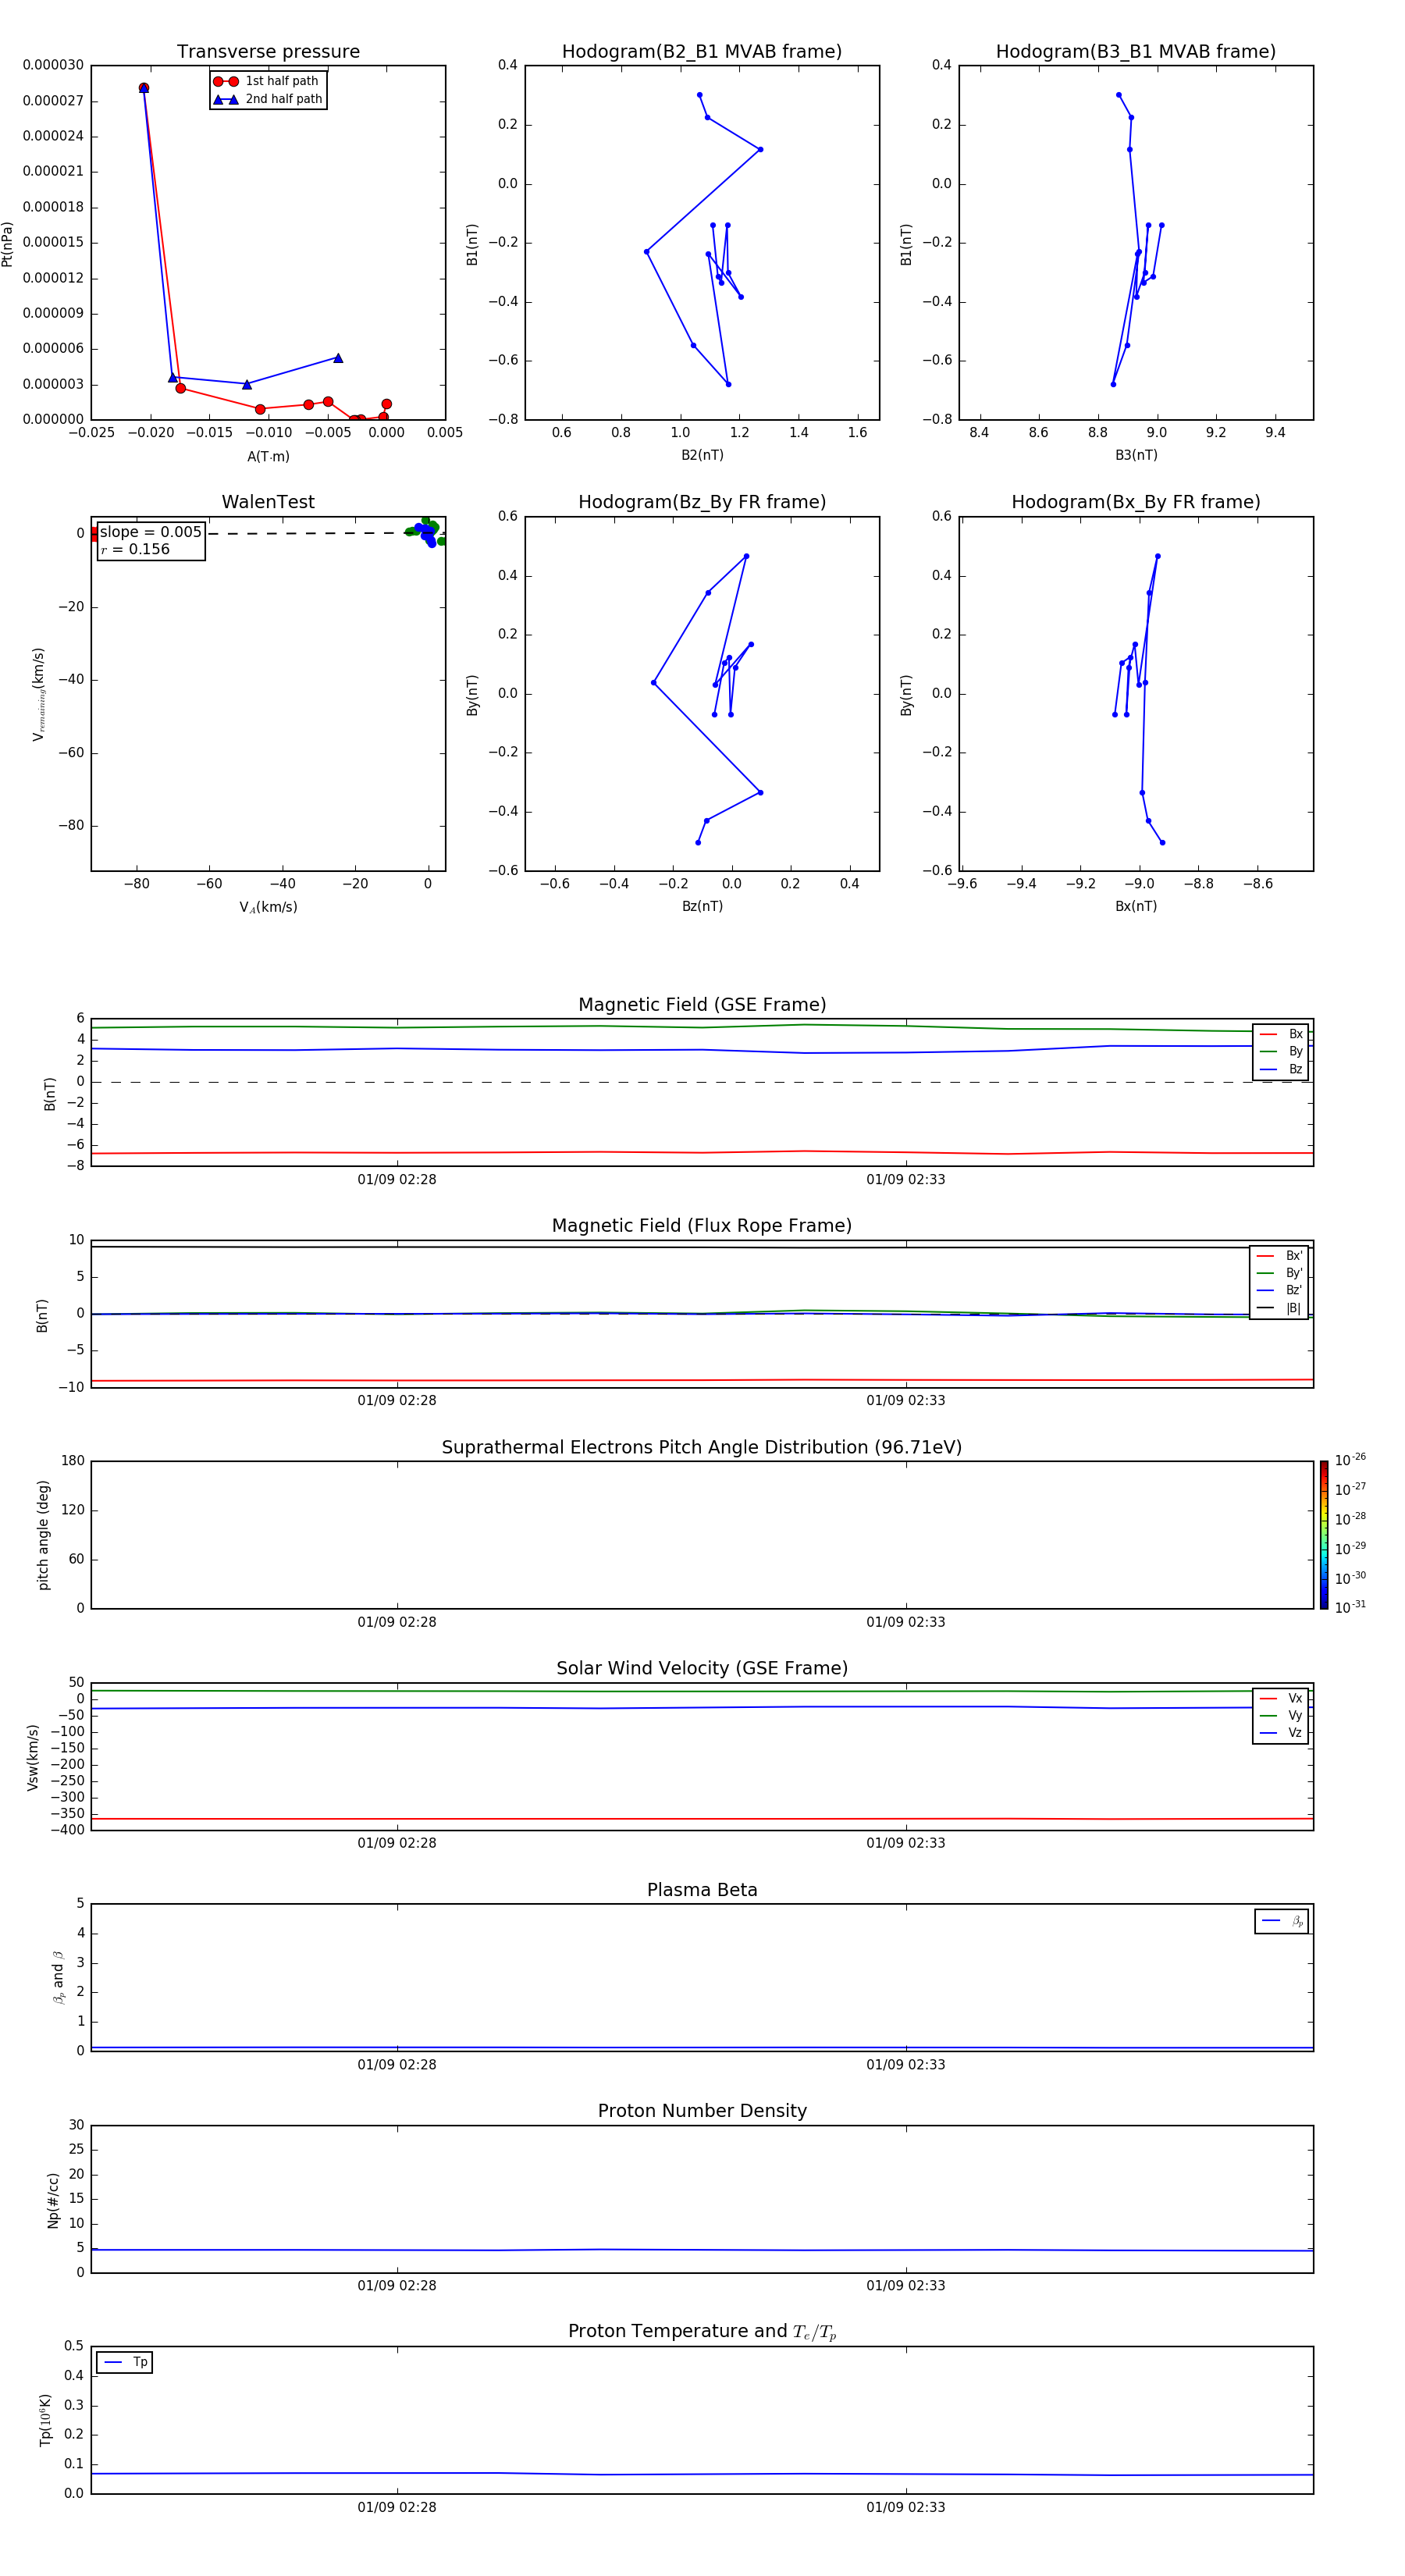This screenshot has height=2576, width=1405.
Task: Click the Bx' legend entry in Flux Rope plot
Action: (x=1280, y=1255)
